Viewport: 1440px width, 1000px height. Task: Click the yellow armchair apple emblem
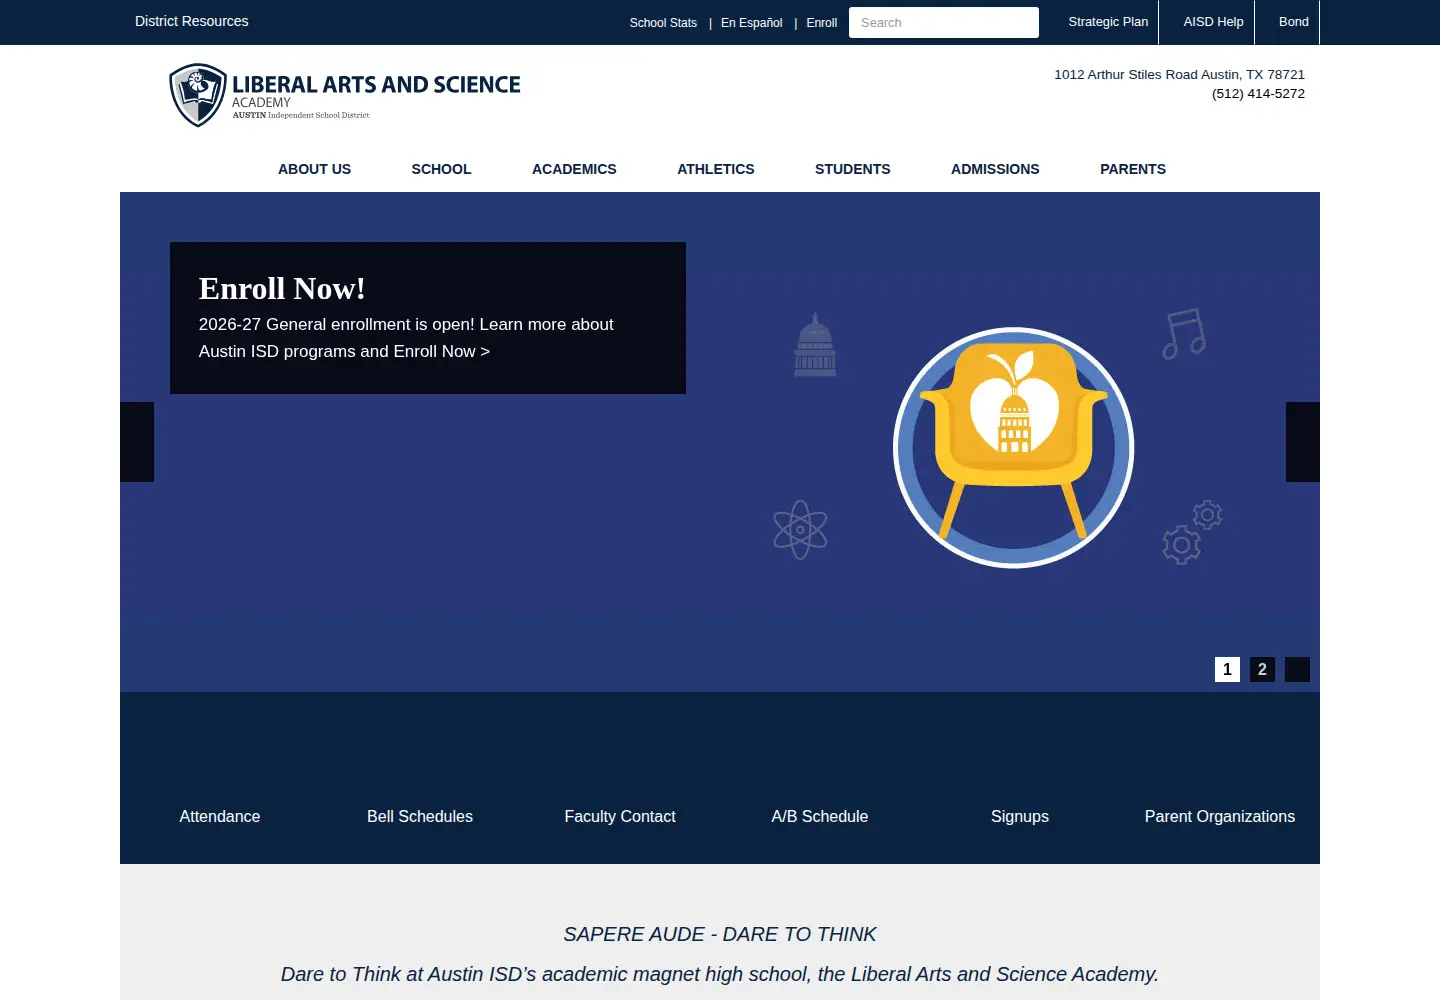pos(1013,447)
